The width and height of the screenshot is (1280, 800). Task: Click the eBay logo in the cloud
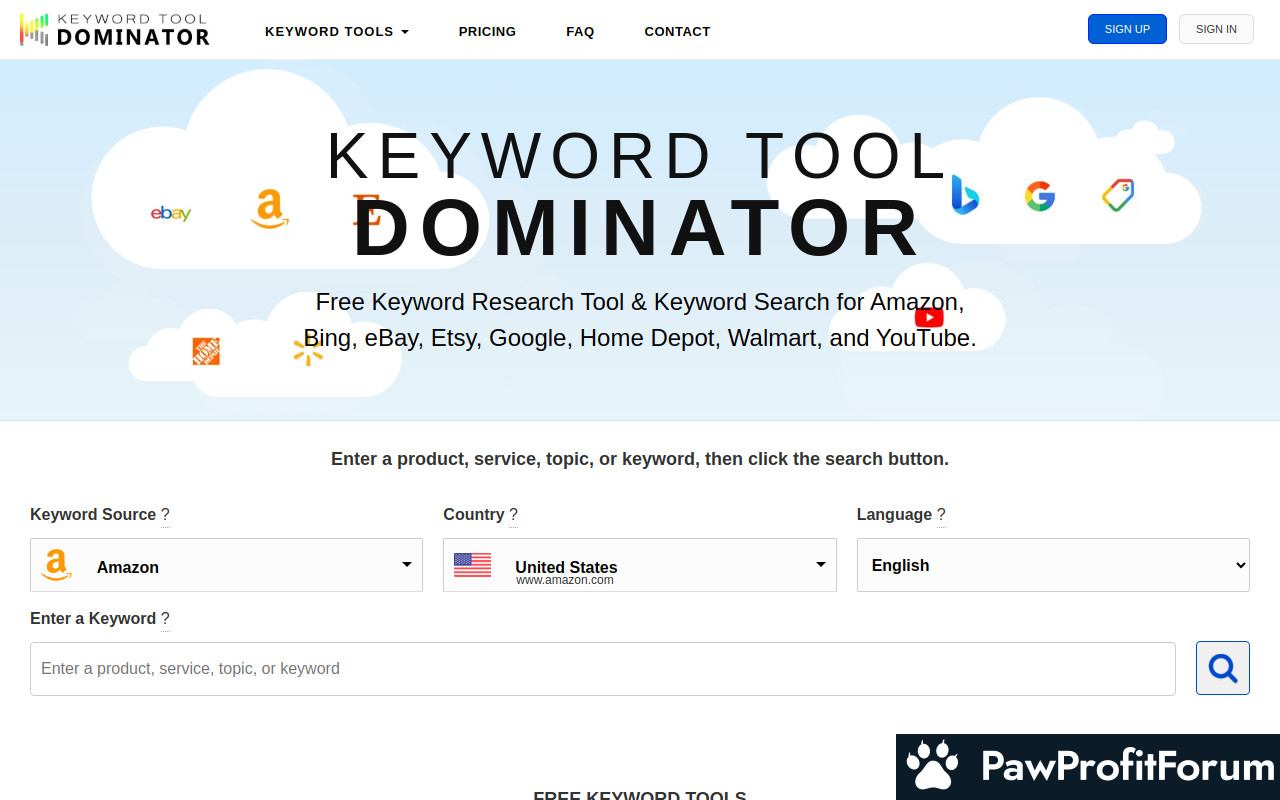pos(171,213)
